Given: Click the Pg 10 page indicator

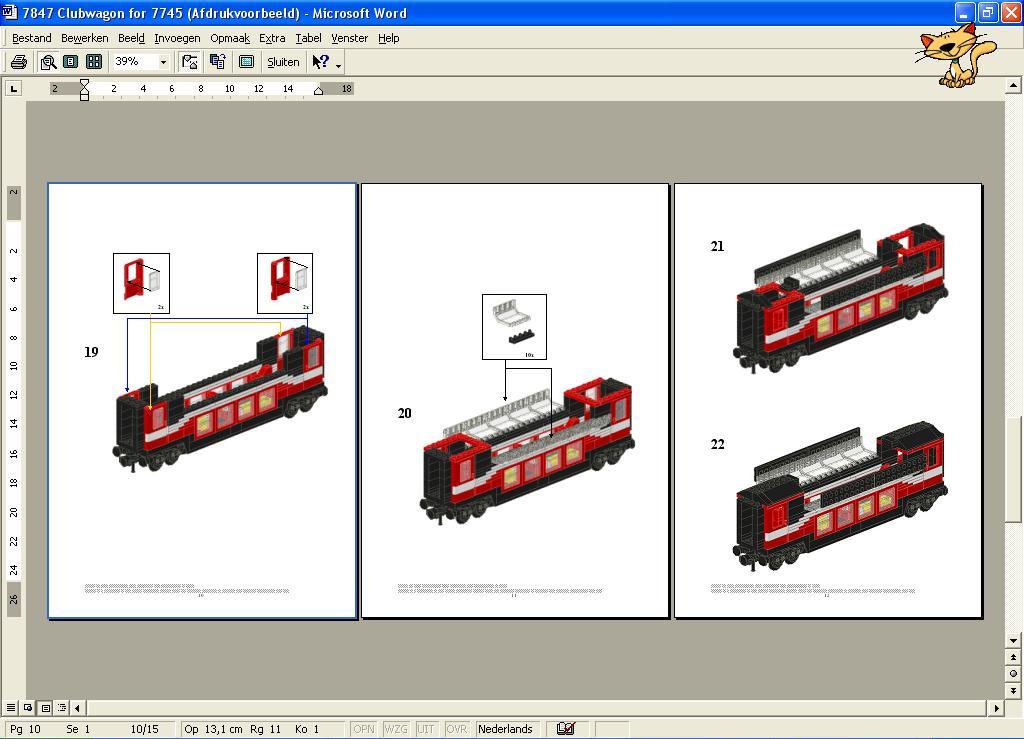Looking at the screenshot, I should (x=25, y=729).
